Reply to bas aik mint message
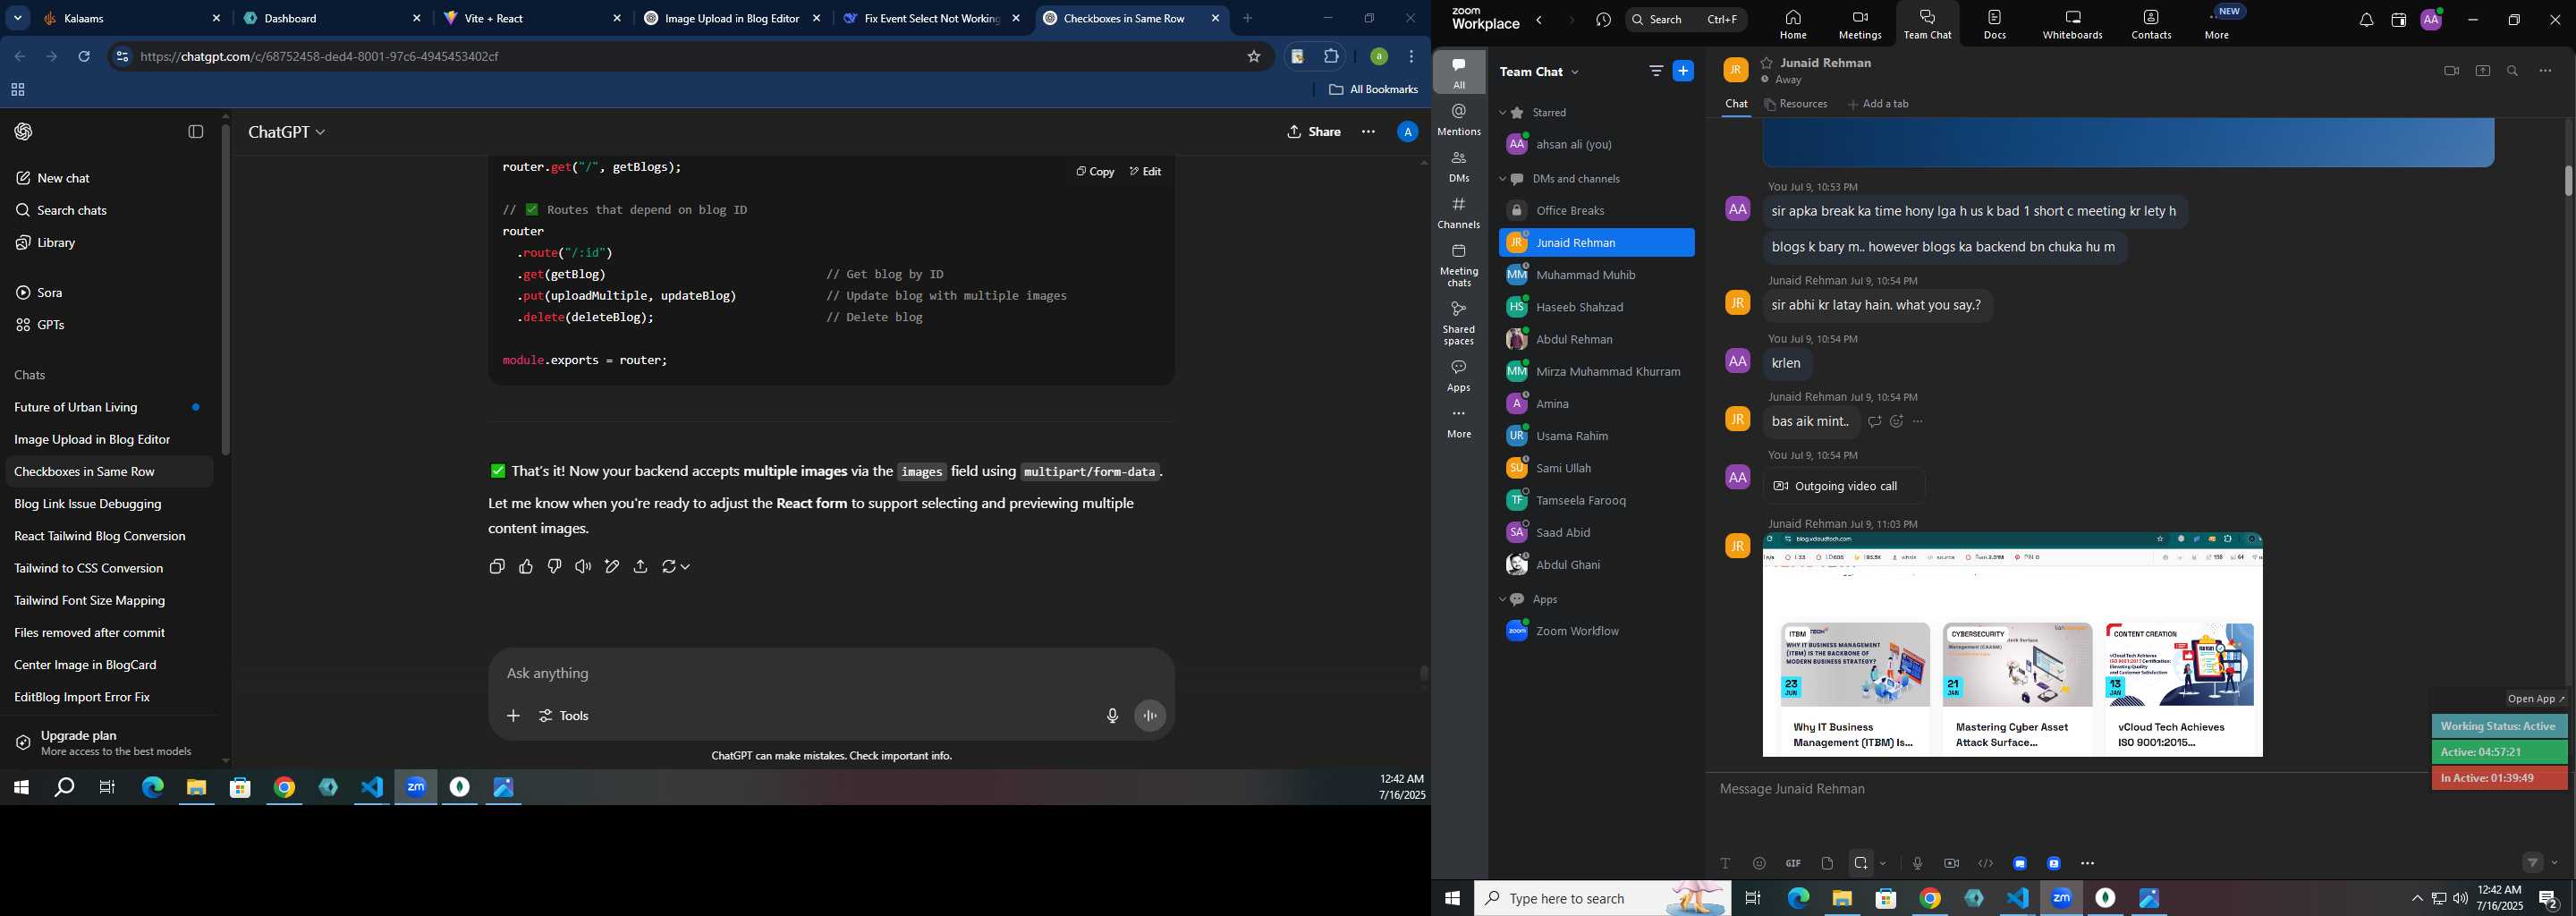Screen dimensions: 2576x916 click(x=1874, y=422)
